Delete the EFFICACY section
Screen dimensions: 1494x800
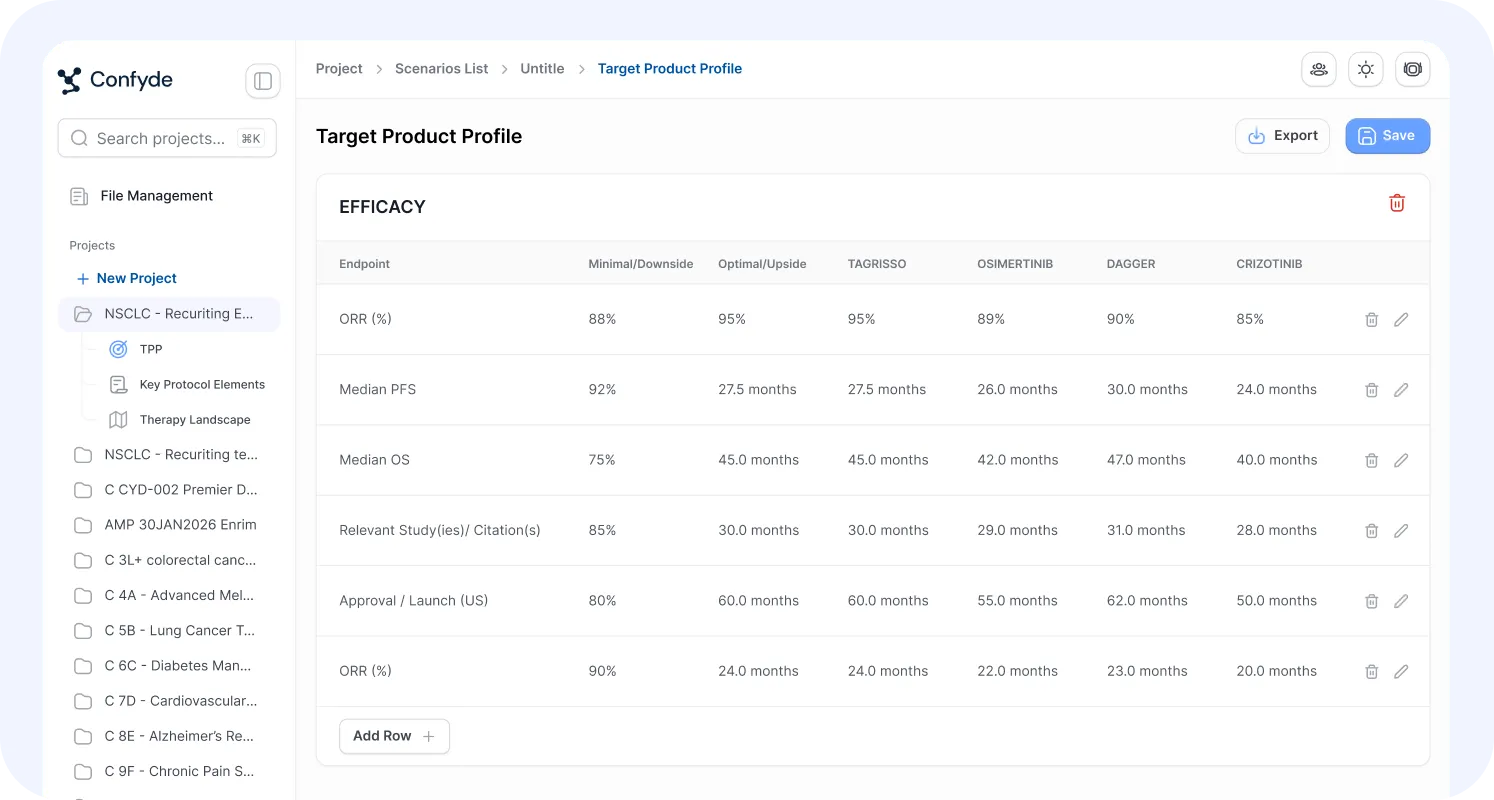[1397, 203]
